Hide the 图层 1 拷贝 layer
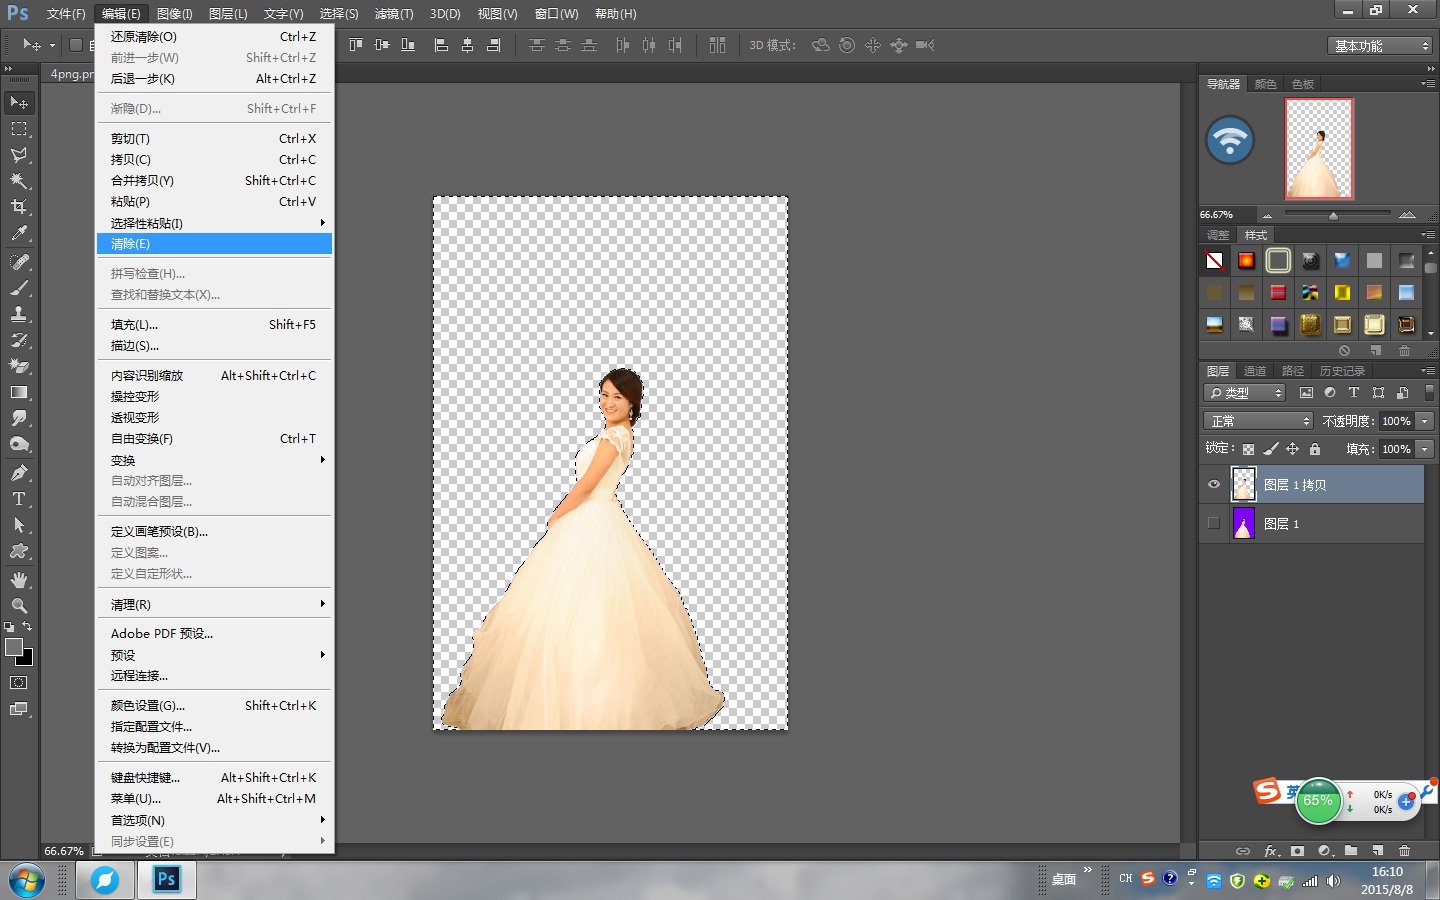This screenshot has height=900, width=1440. [x=1213, y=484]
